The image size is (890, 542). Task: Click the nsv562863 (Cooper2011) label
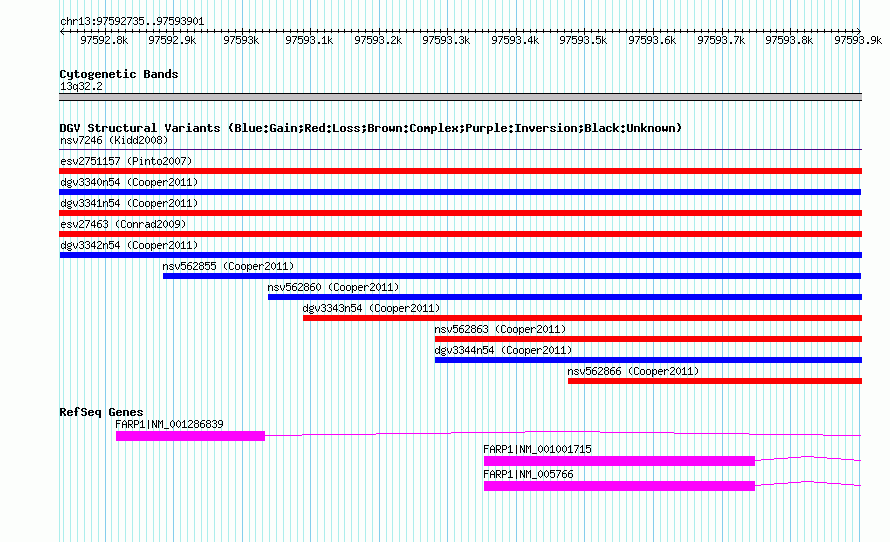click(500, 329)
